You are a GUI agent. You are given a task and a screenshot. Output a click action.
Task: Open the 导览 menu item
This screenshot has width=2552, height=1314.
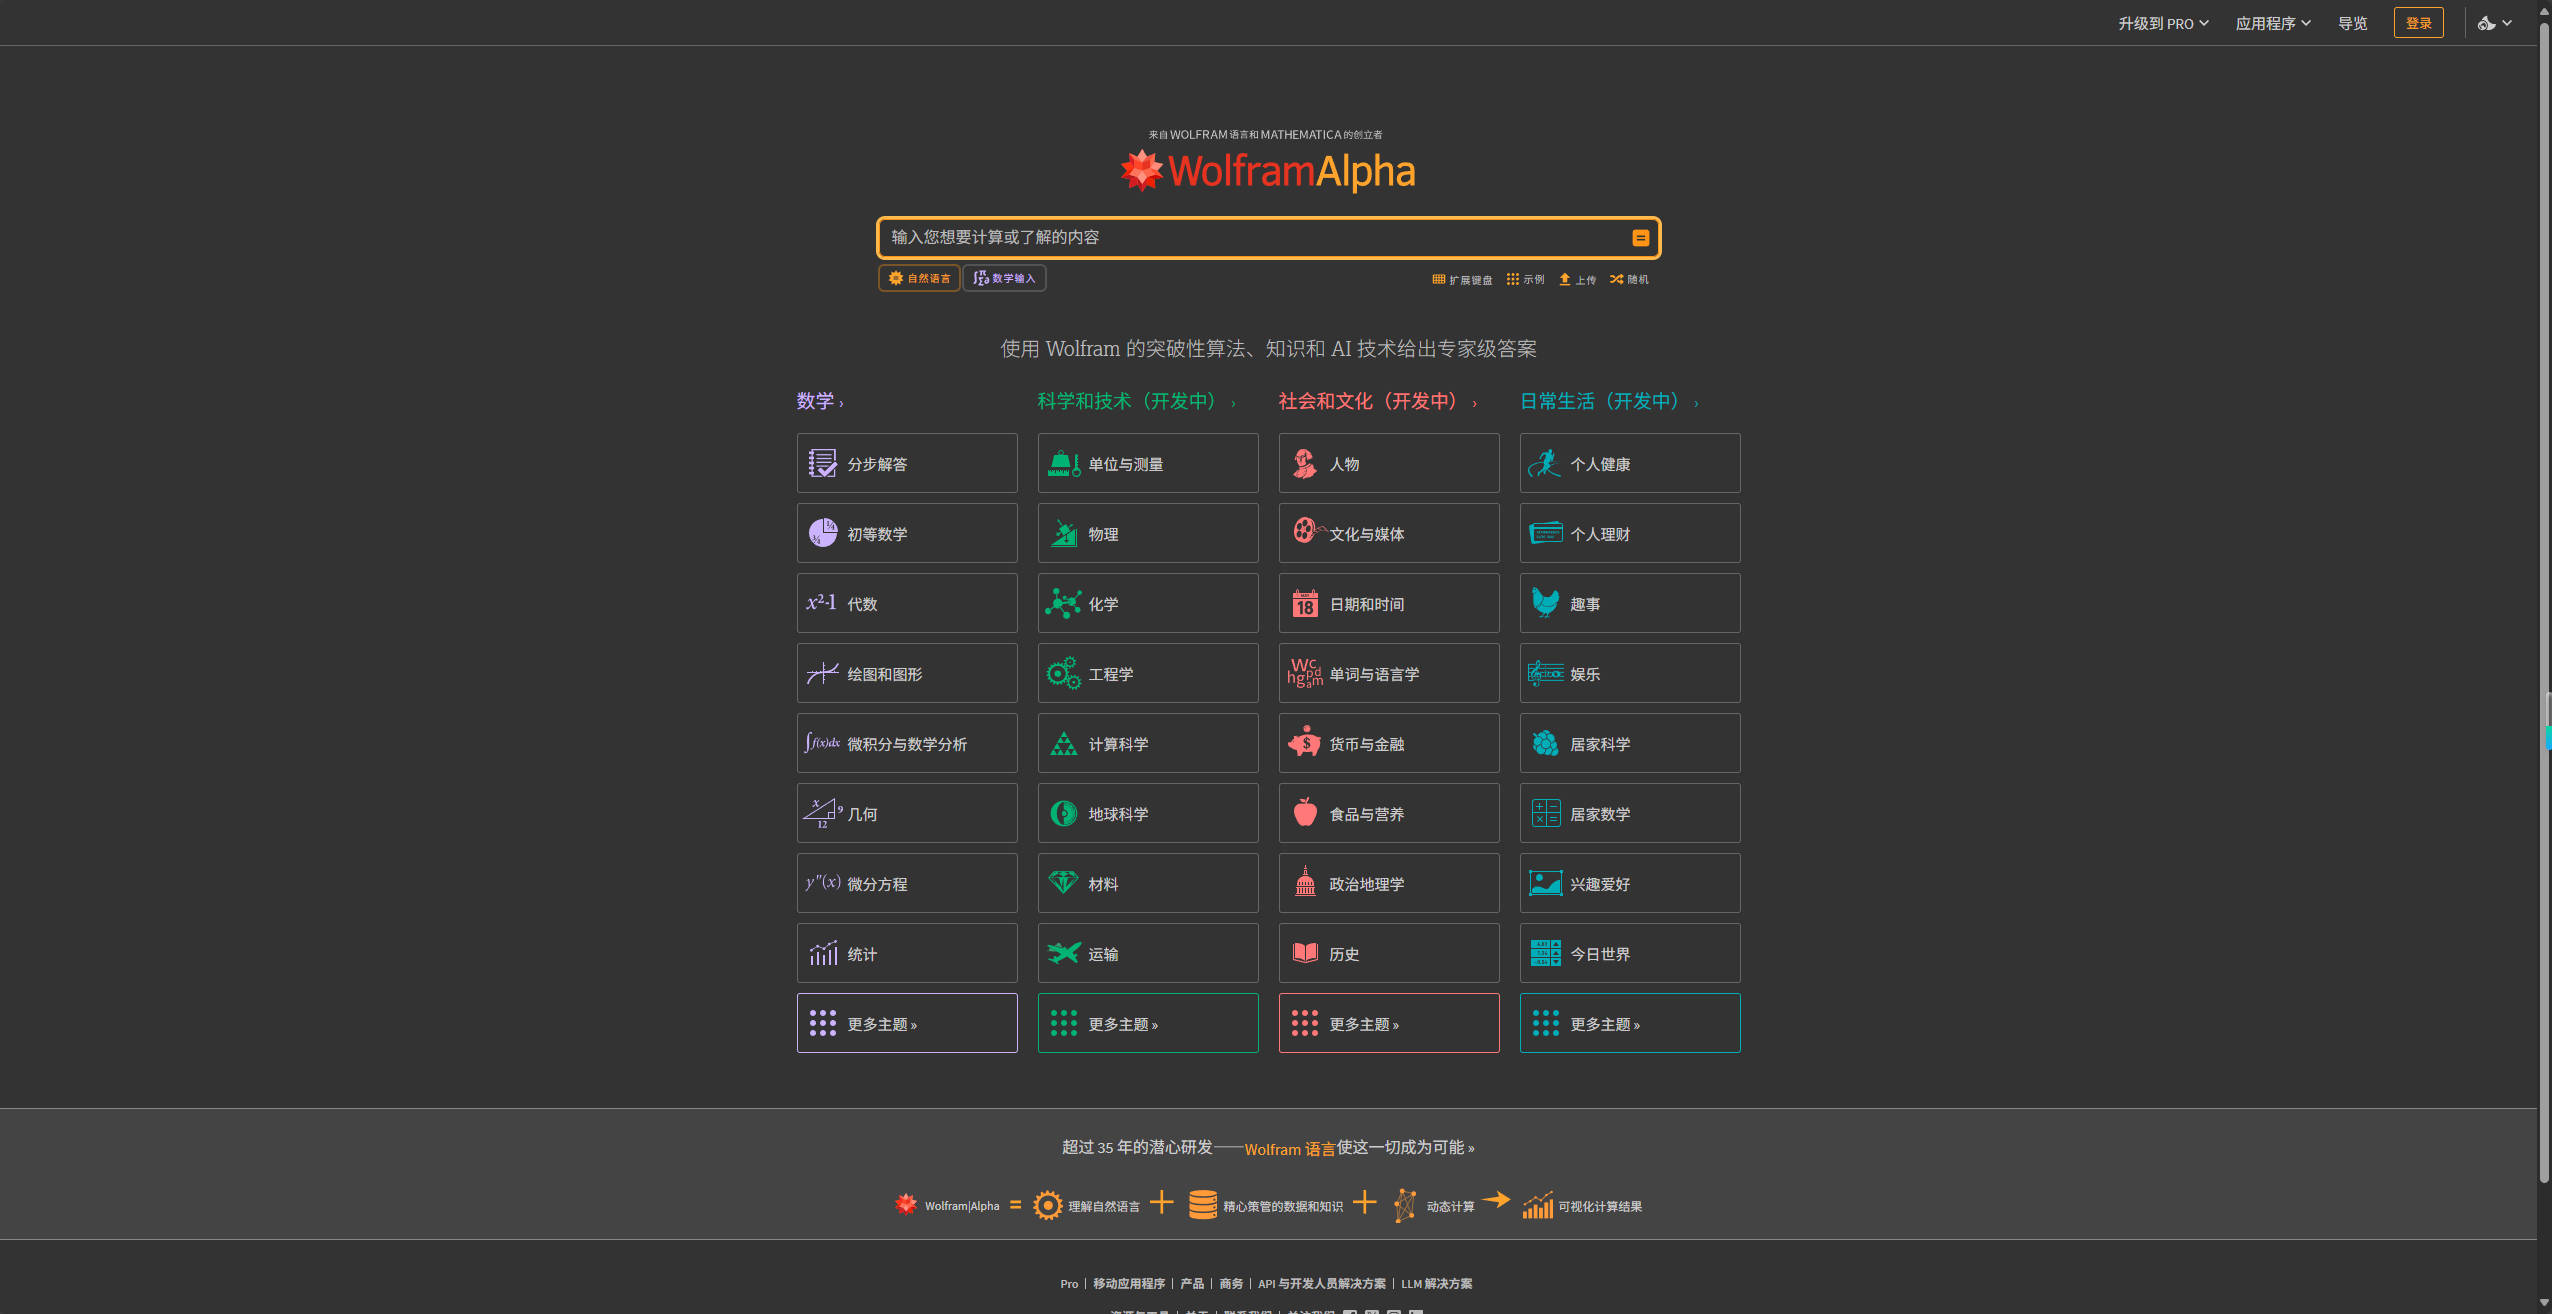coord(2352,22)
